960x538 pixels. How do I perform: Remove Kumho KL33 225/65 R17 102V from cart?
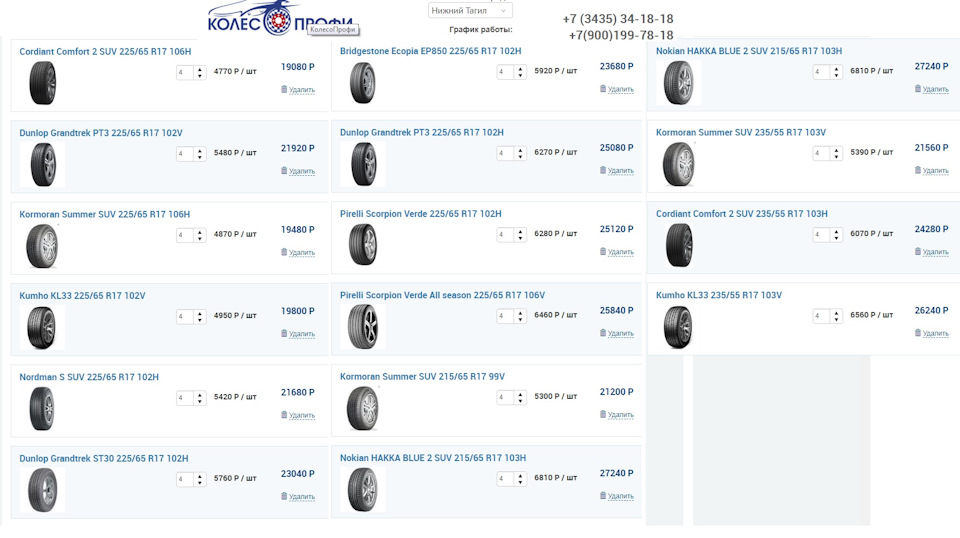click(x=298, y=334)
